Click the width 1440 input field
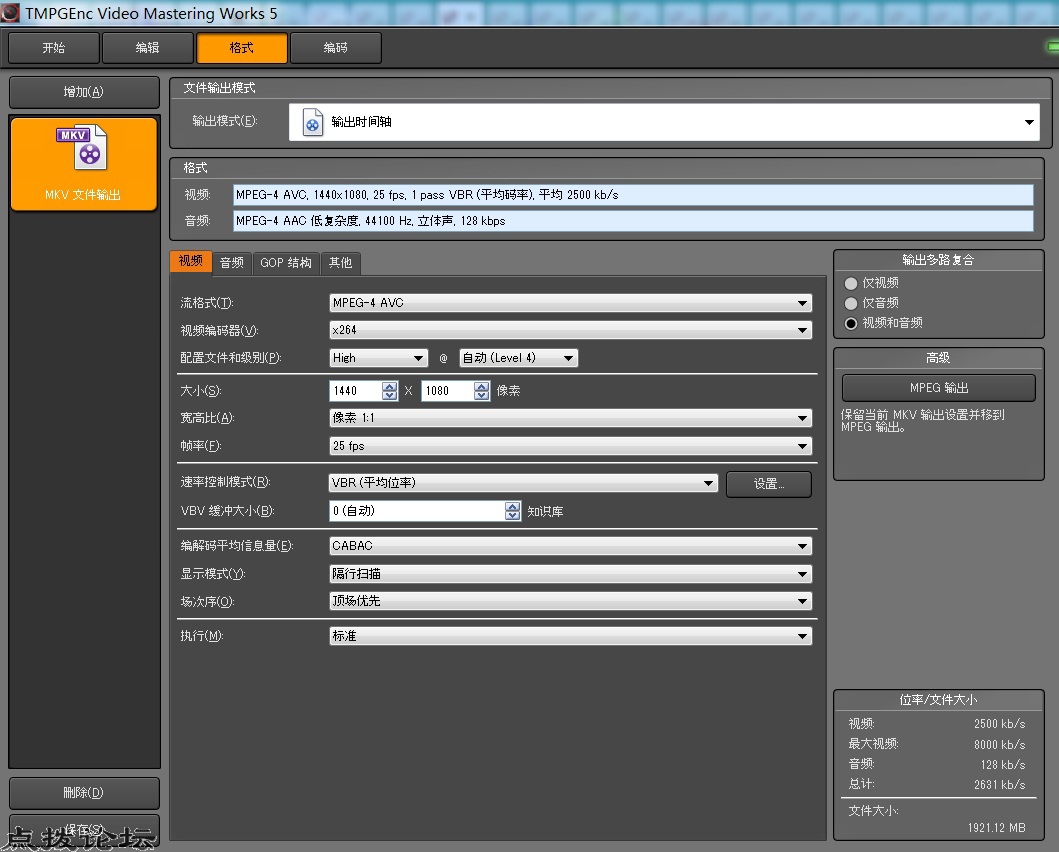Screen dimensions: 1059x852 [355, 391]
